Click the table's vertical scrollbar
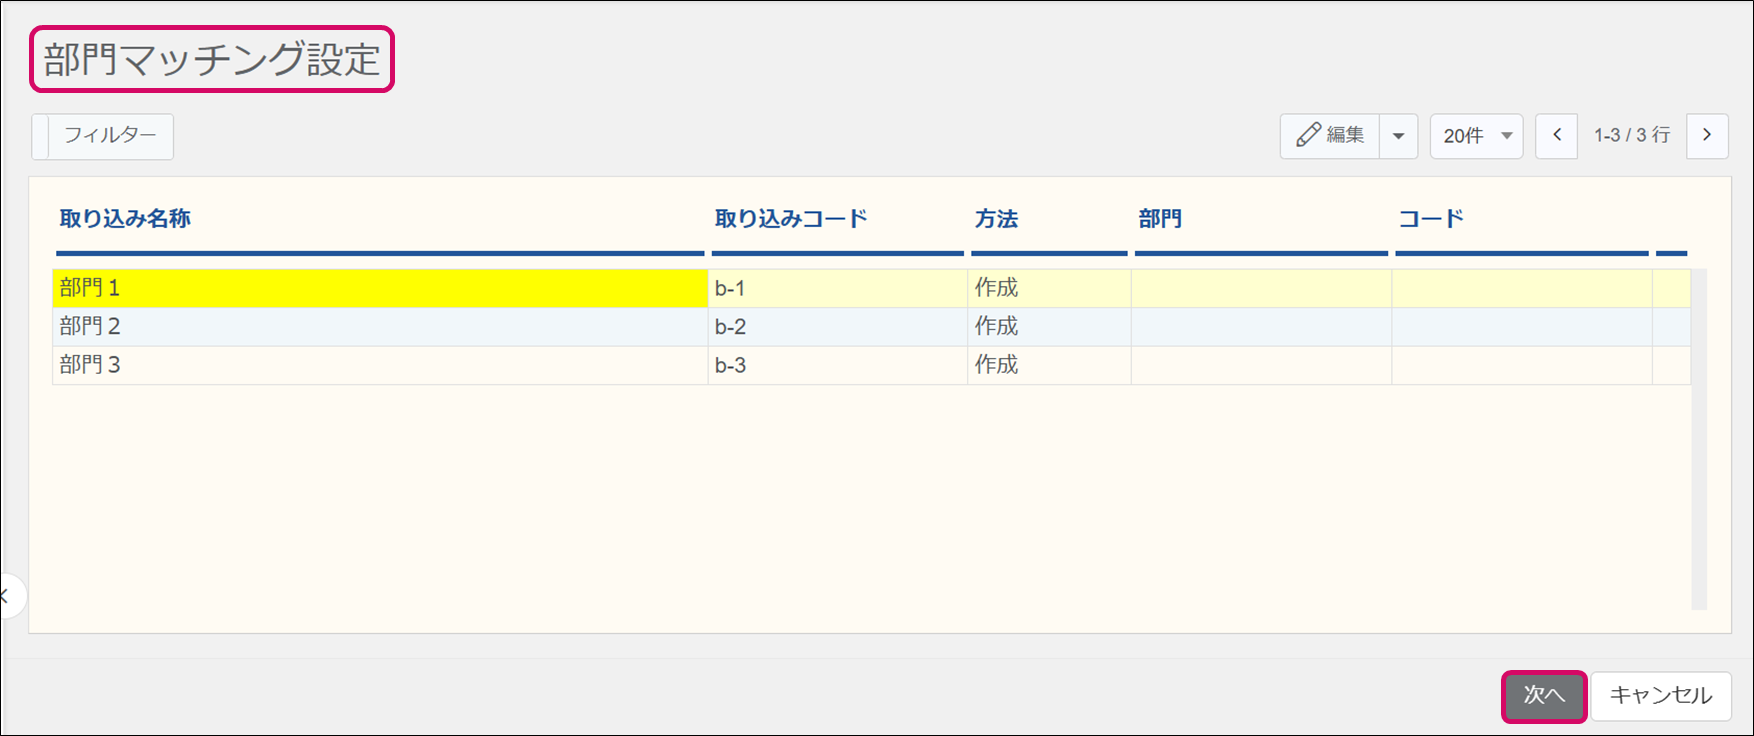This screenshot has width=1754, height=736. pos(1698,440)
